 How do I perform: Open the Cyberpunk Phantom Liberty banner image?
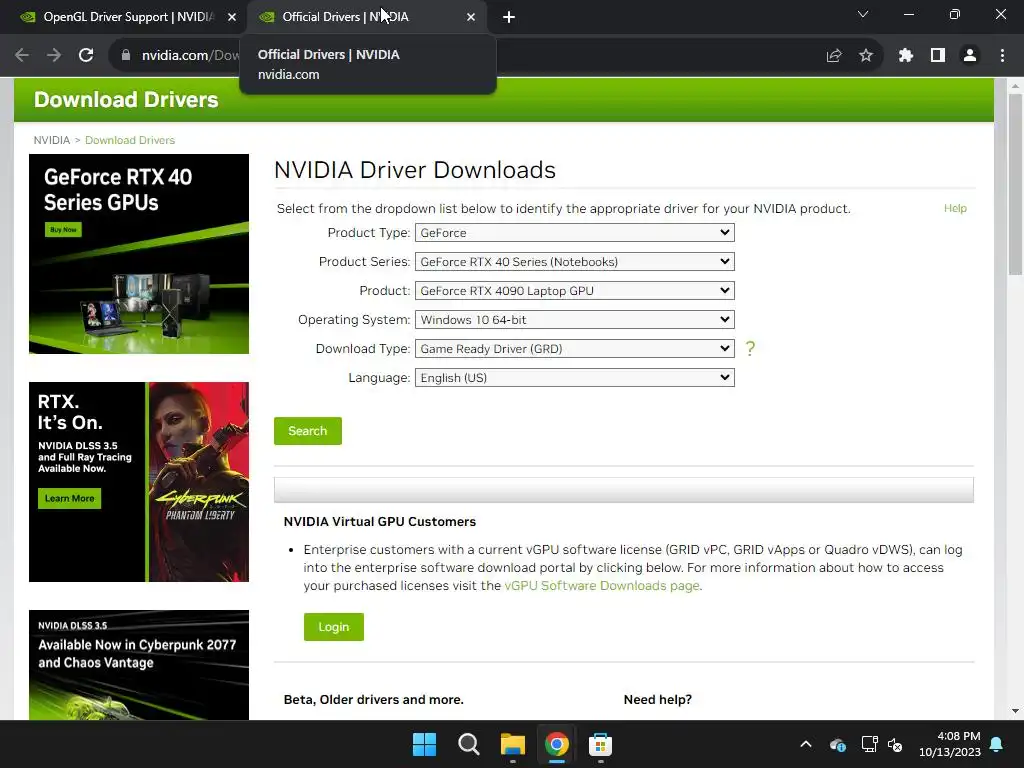199,482
